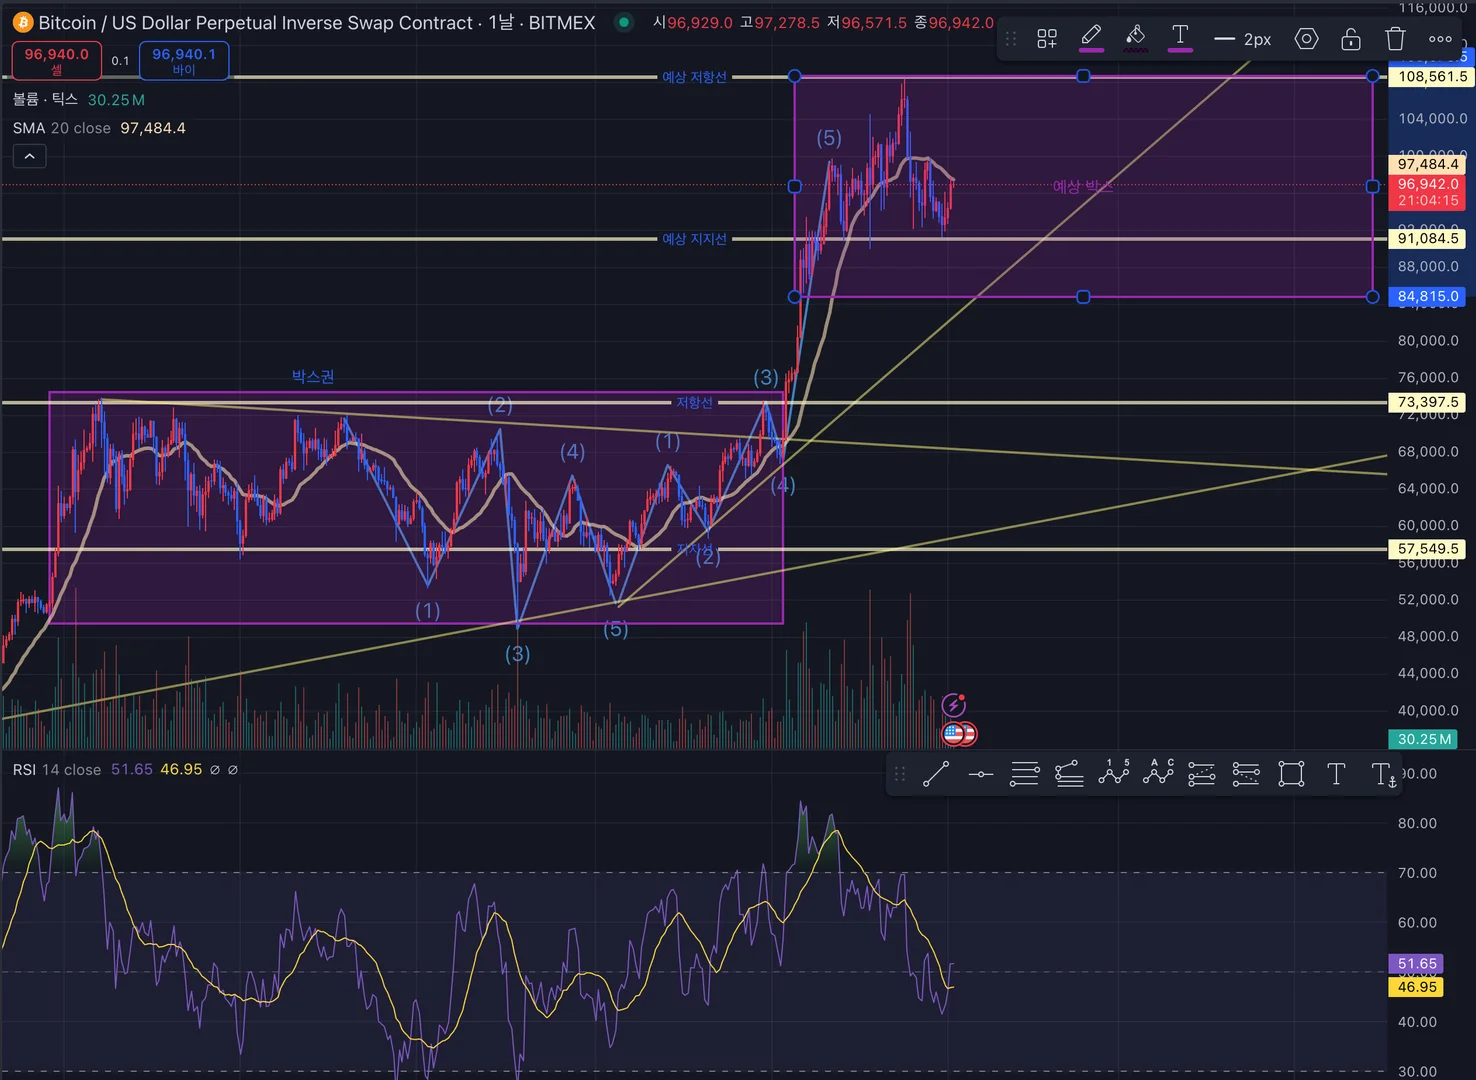The image size is (1476, 1080).
Task: Select the rectangle drawing tool
Action: point(1291,774)
